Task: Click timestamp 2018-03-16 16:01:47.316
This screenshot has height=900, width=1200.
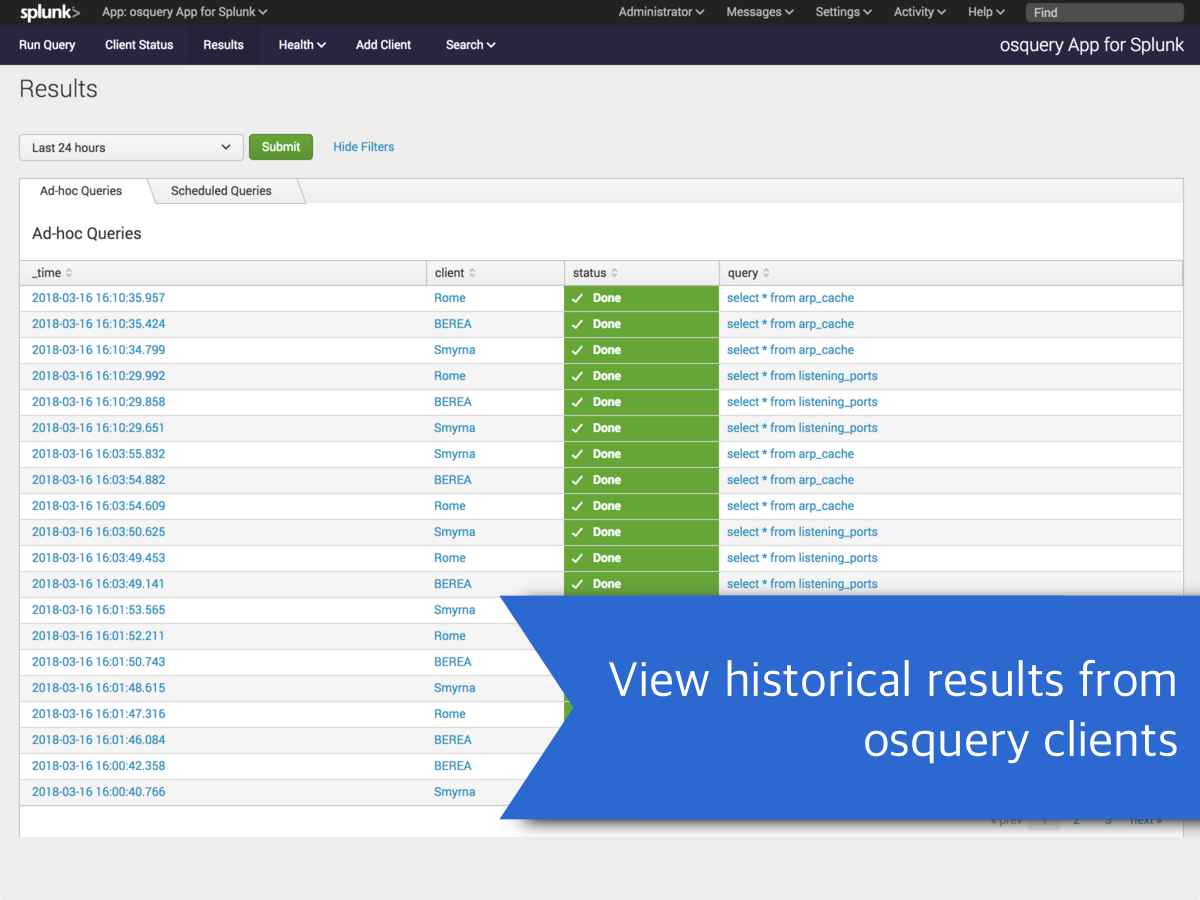Action: [x=99, y=714]
